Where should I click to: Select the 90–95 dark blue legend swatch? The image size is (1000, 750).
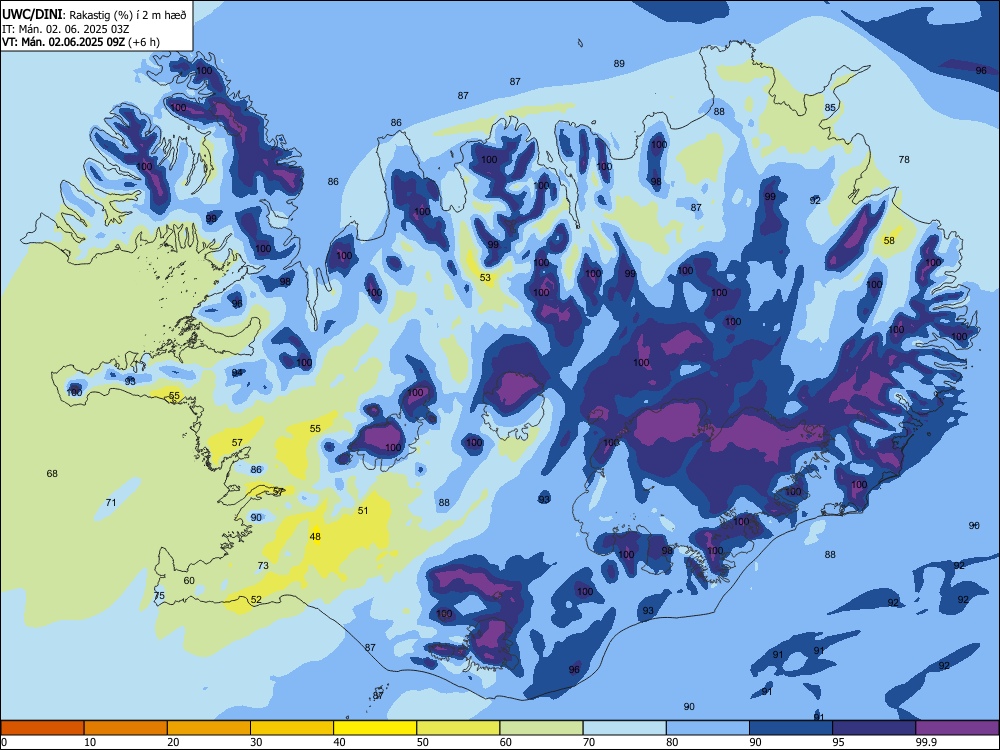pos(791,728)
